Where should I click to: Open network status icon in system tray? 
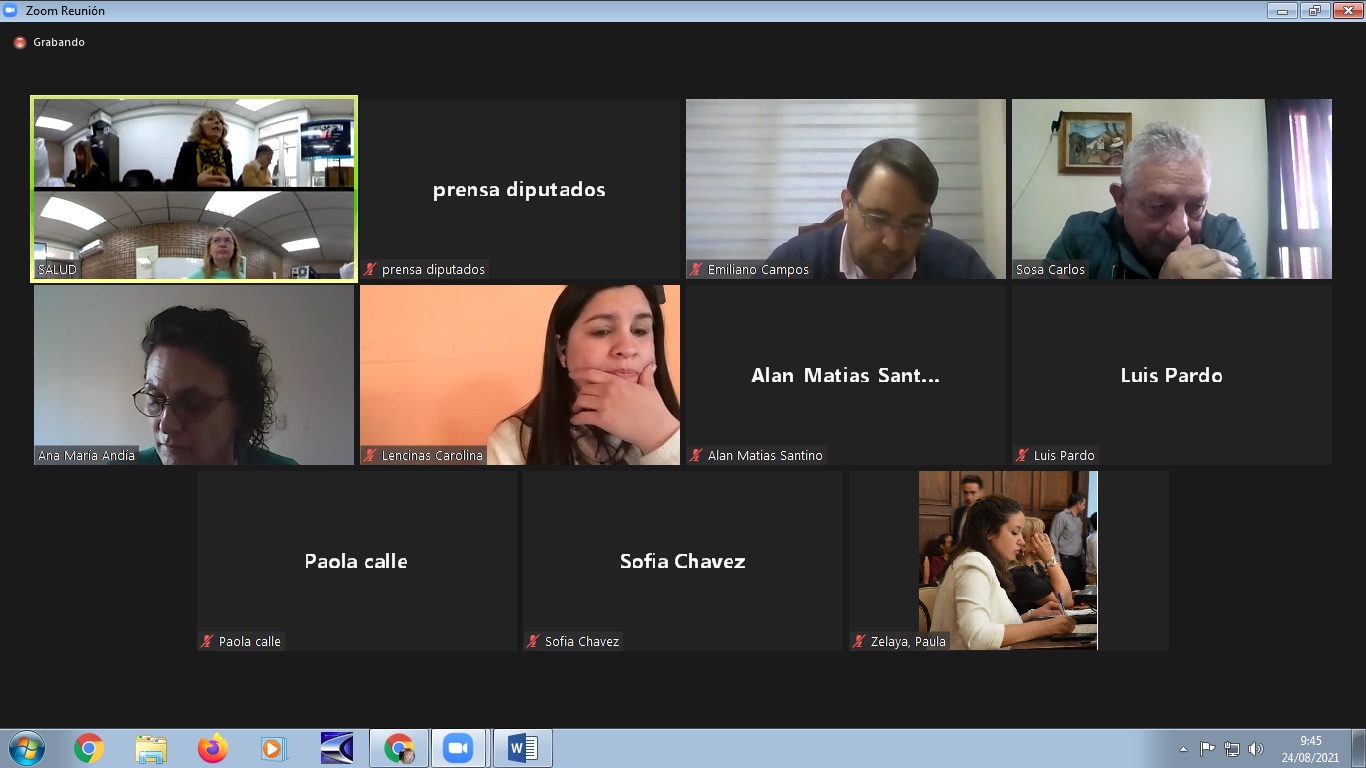coord(1232,749)
